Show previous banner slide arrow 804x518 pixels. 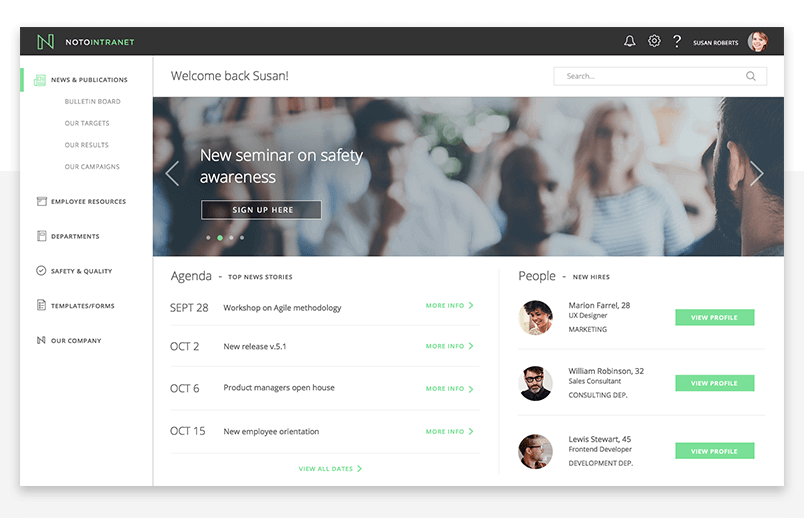172,173
